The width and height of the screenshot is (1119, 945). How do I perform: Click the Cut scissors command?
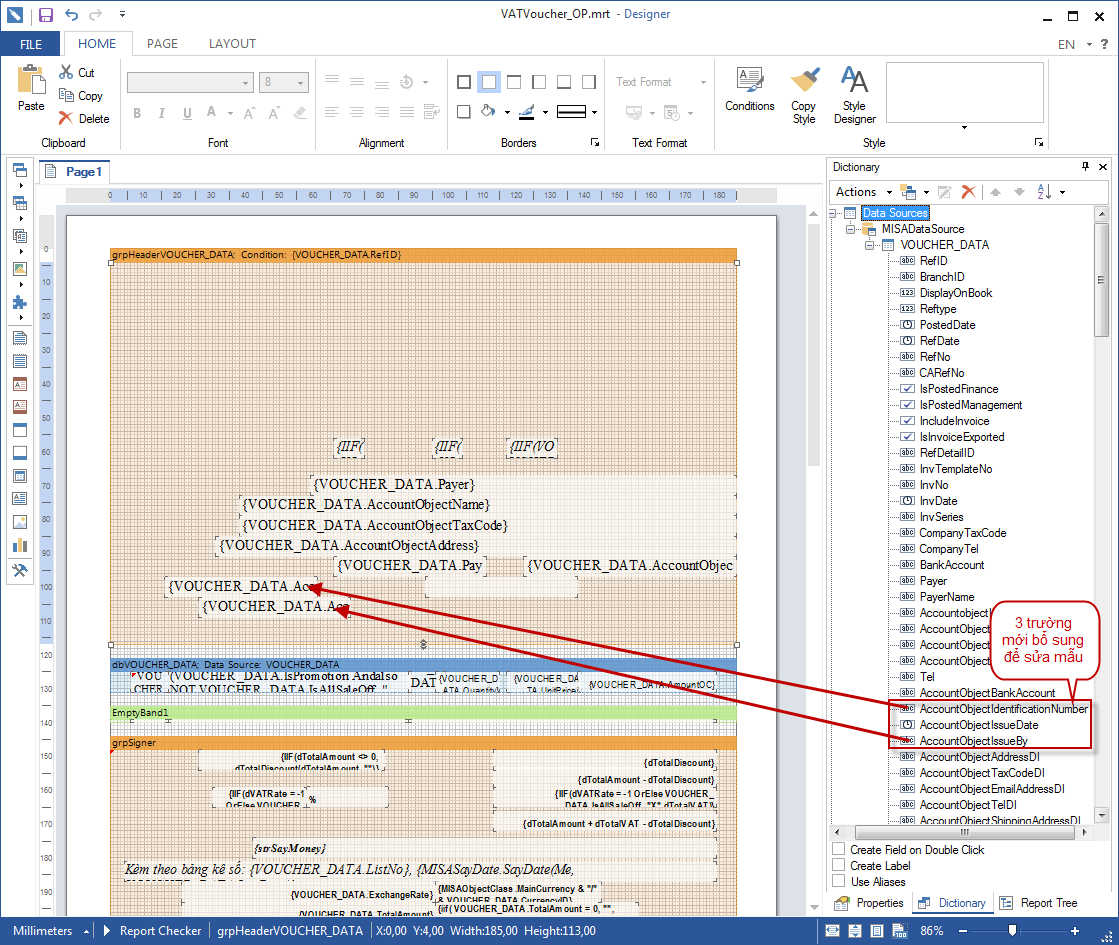pyautogui.click(x=76, y=72)
